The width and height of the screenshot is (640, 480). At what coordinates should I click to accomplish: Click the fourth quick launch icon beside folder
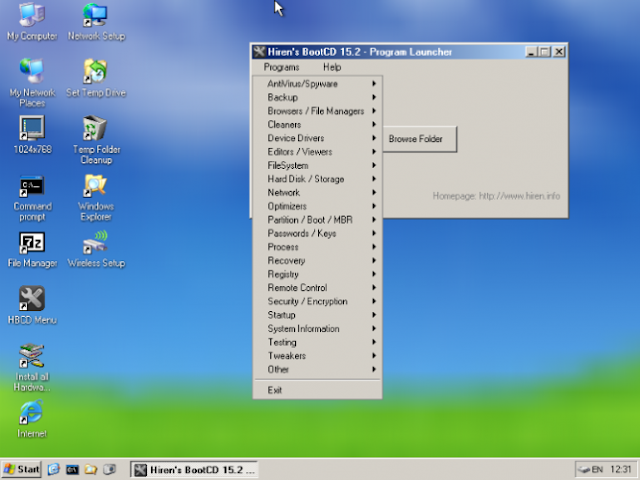point(109,469)
